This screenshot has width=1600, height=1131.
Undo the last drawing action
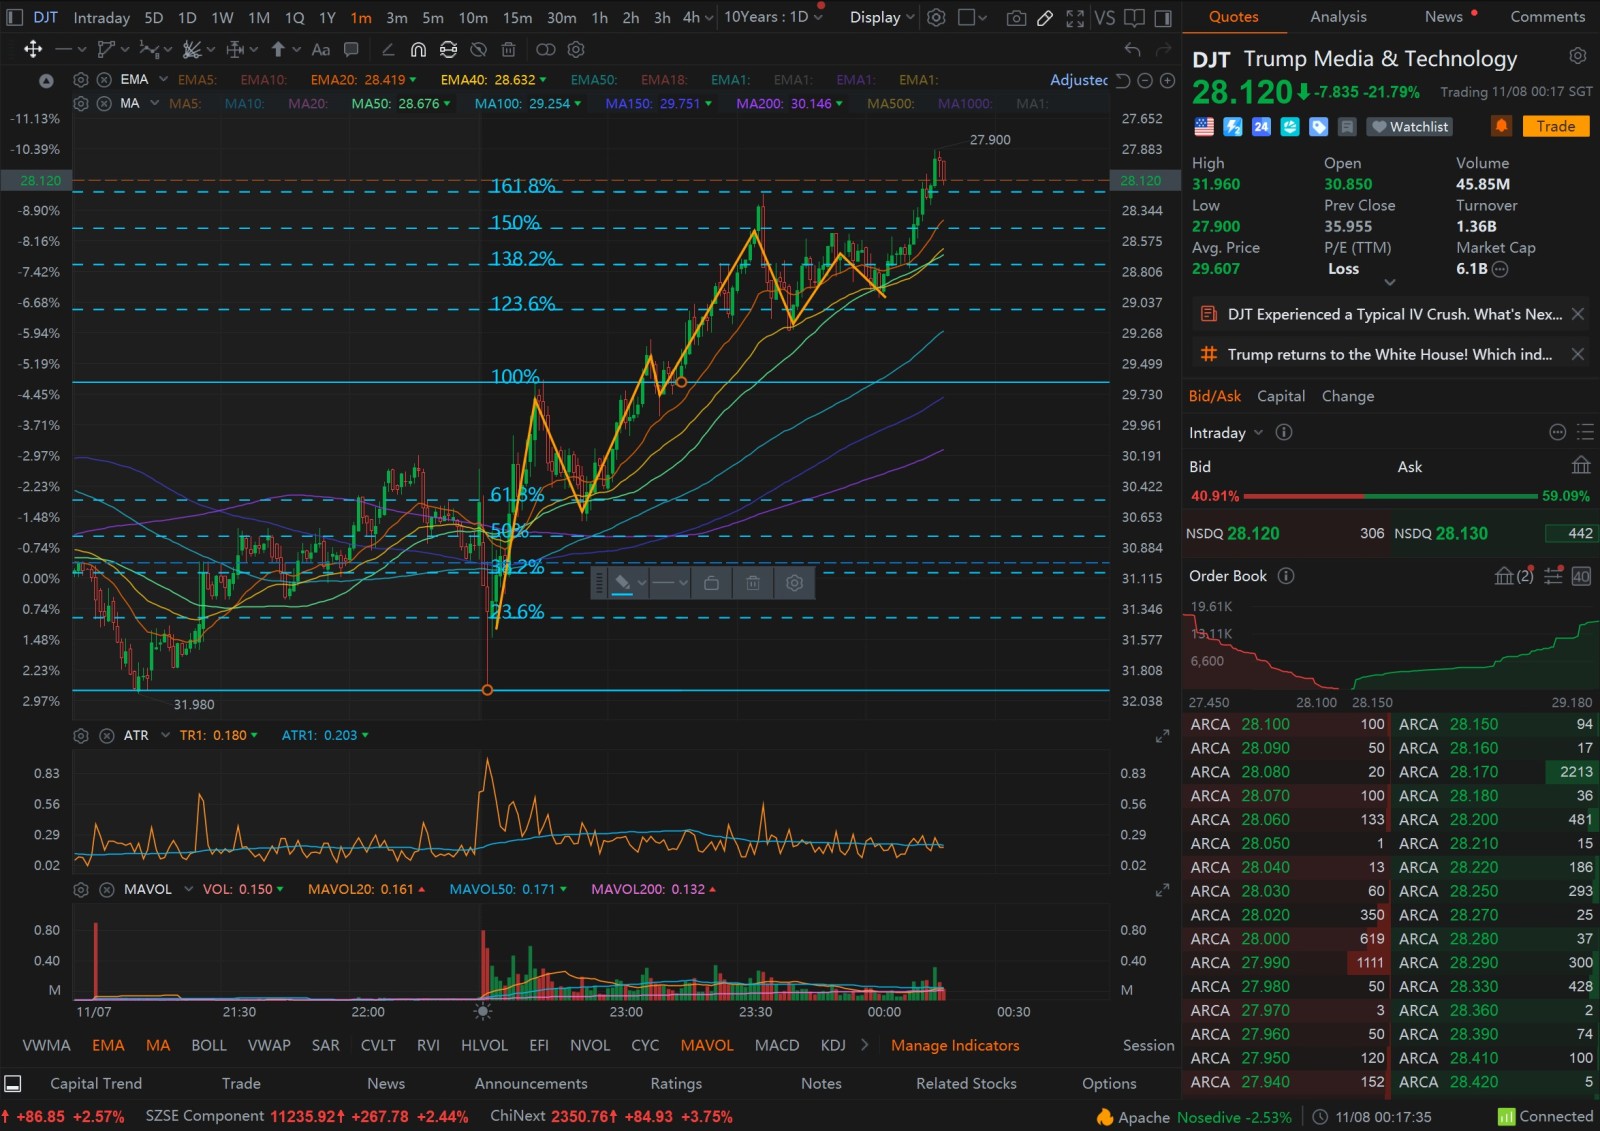[1132, 49]
